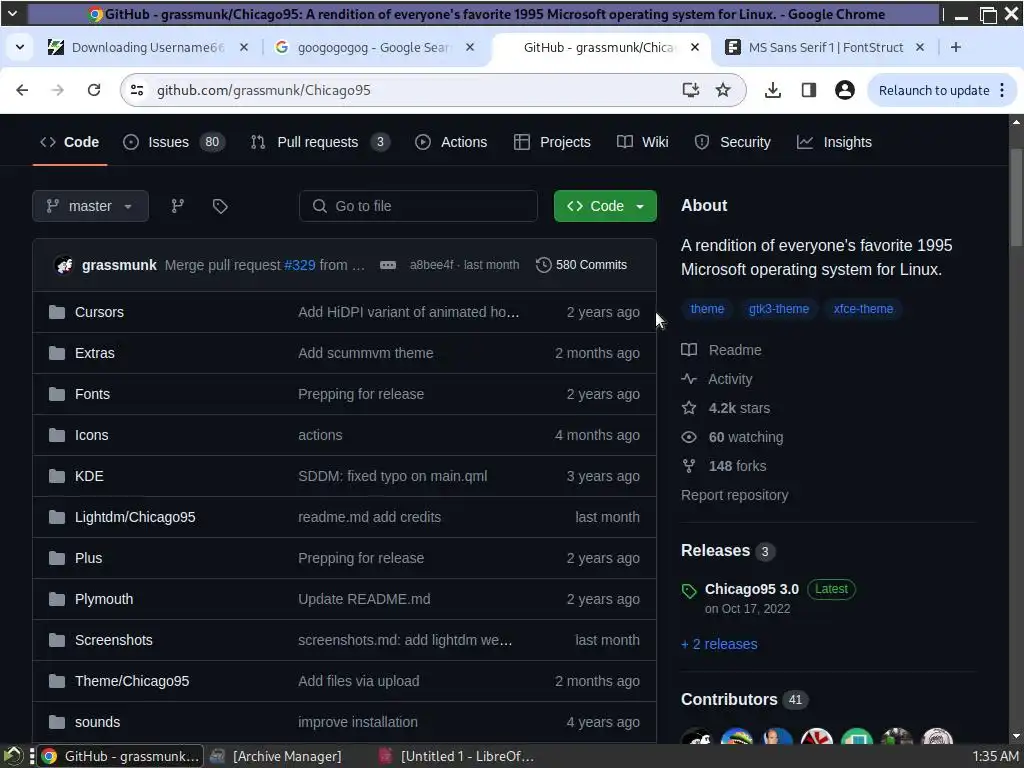Screen dimensions: 1024x768
Task: Open Chrome downloads icon
Action: coord(773,90)
